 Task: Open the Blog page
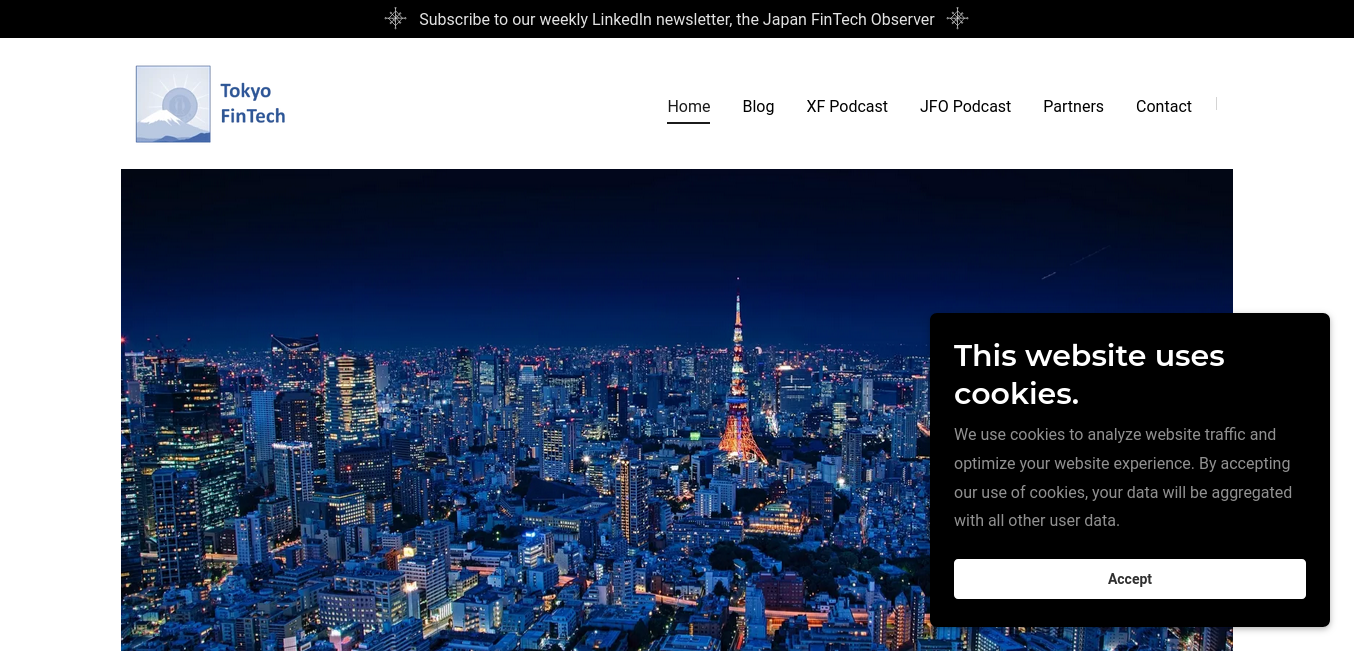coord(758,107)
